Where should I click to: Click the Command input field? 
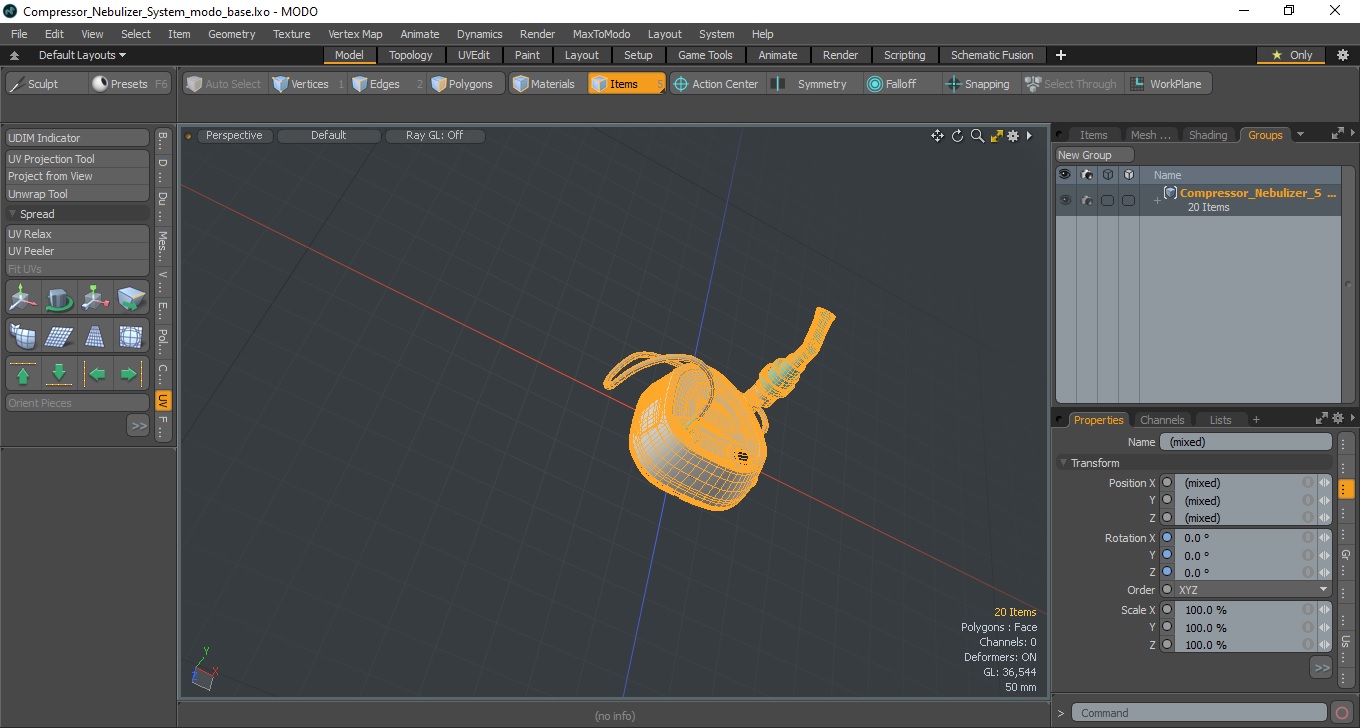pyautogui.click(x=1200, y=713)
